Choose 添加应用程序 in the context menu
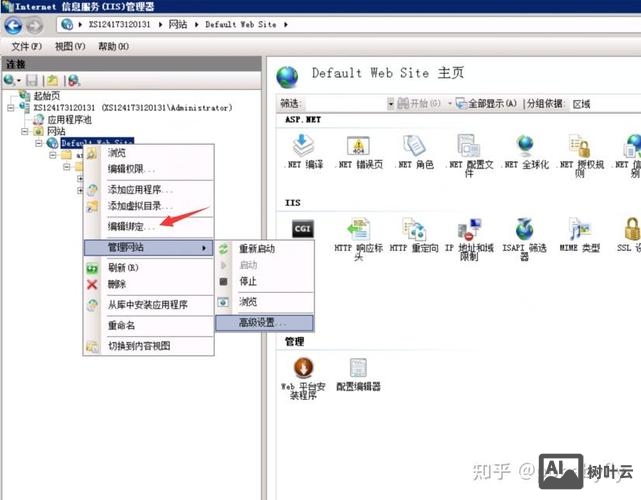The width and height of the screenshot is (641, 500). [x=149, y=190]
